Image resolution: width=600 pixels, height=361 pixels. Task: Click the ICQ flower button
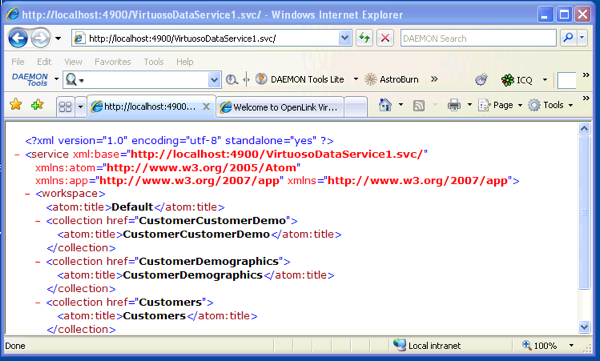pos(517,80)
